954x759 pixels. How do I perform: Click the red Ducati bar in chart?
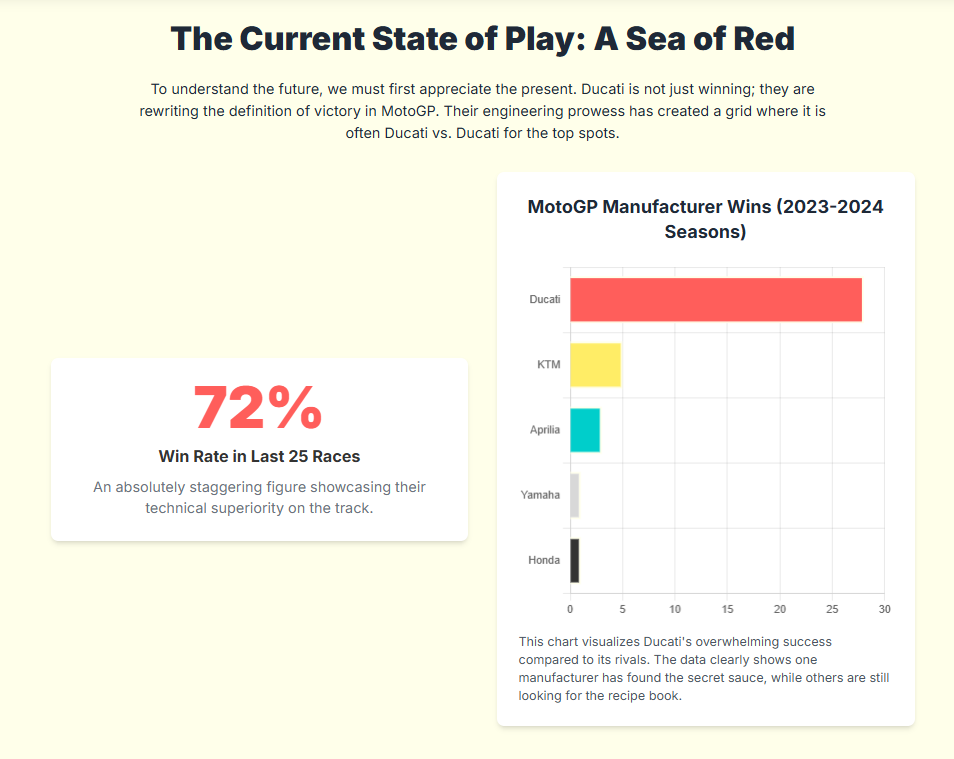715,300
